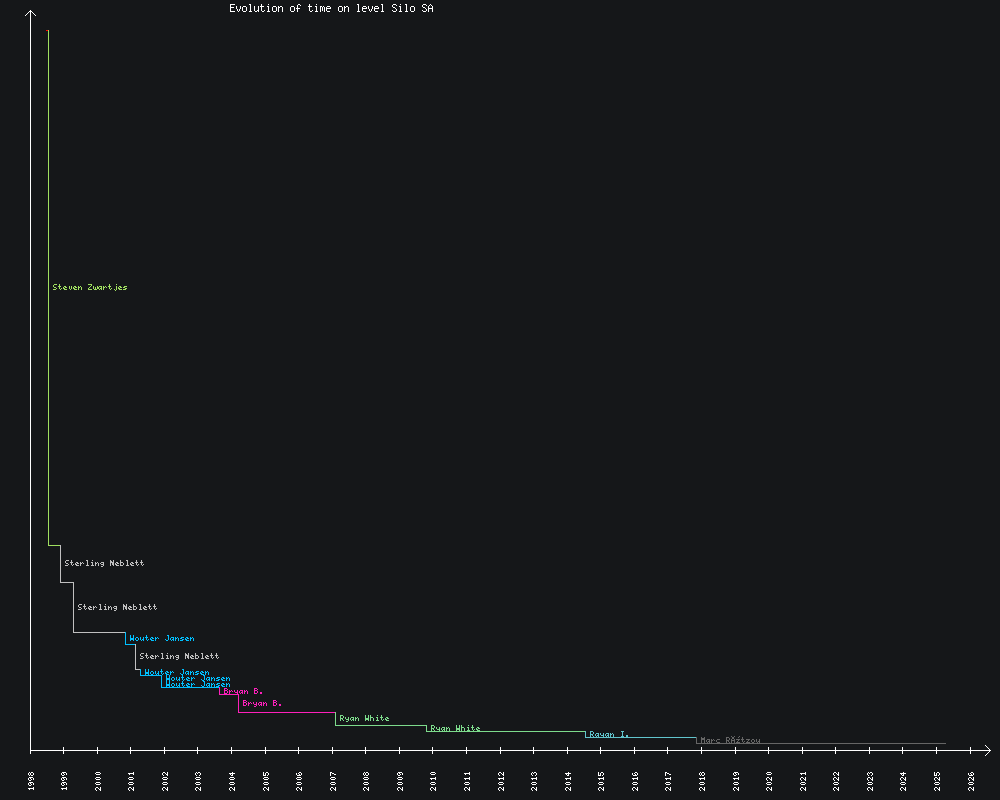Click the Steven Zwartjes record label
This screenshot has height=800, width=1000.
(90, 288)
